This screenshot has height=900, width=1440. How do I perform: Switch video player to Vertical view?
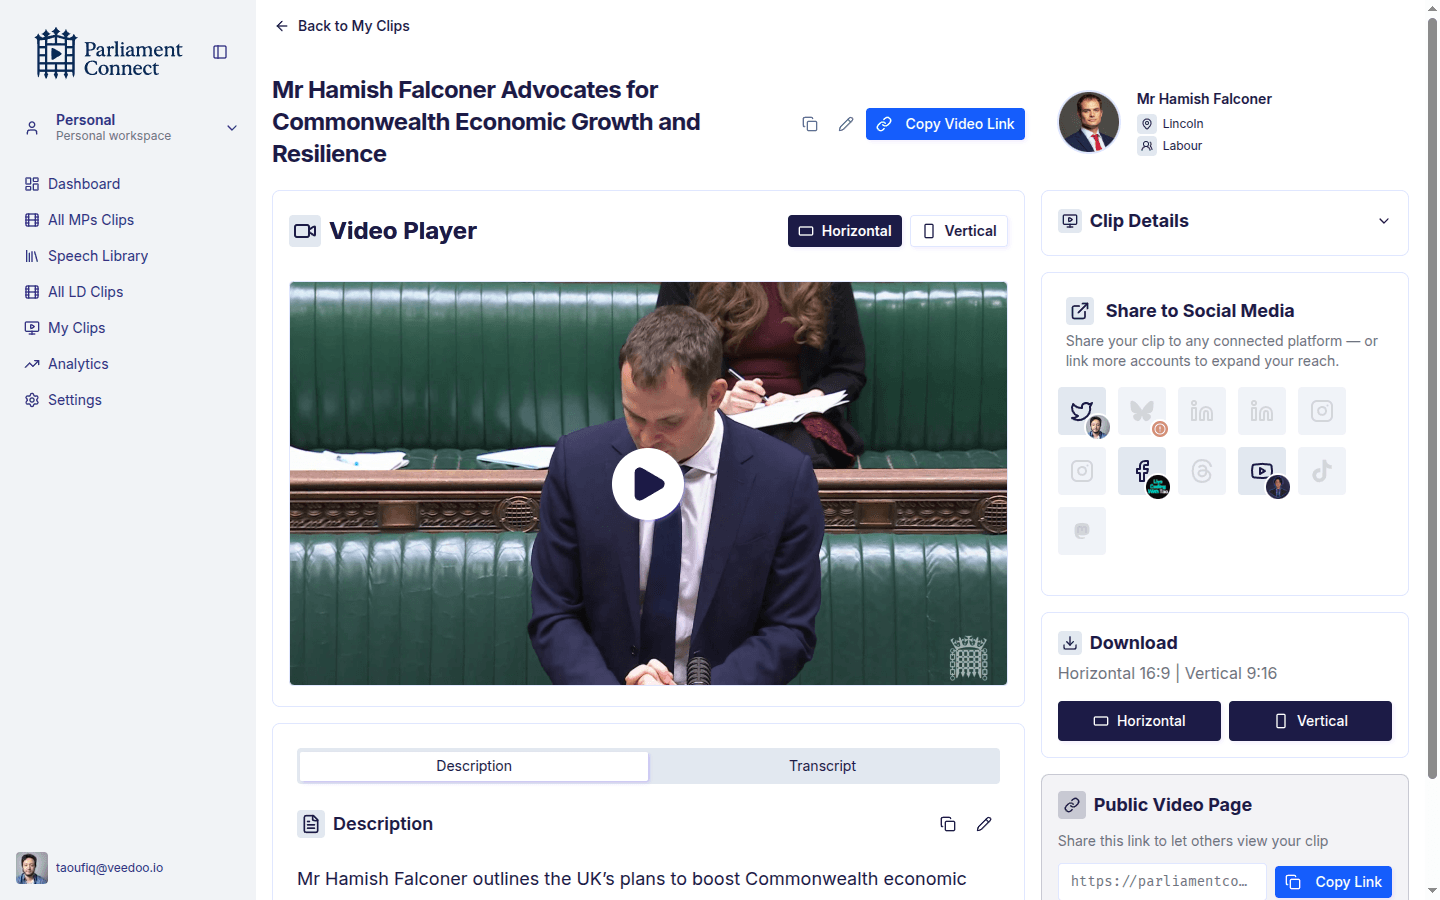(959, 231)
